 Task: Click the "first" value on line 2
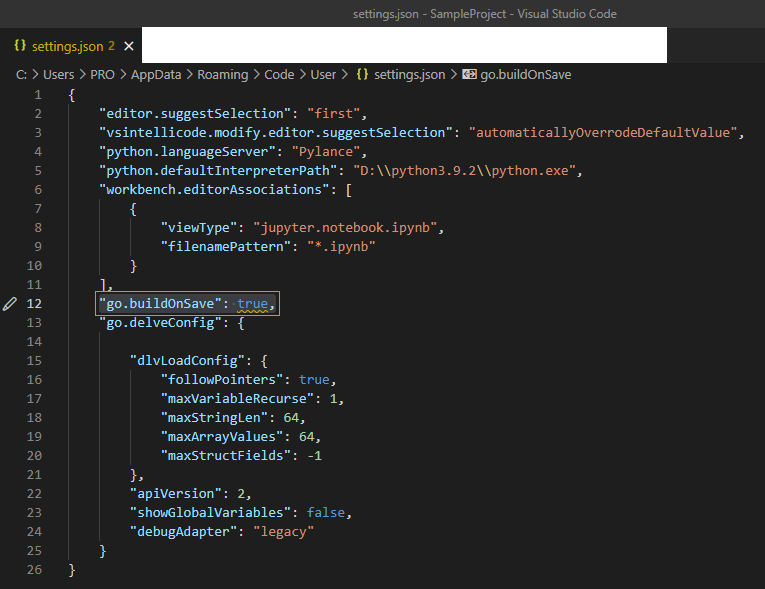pos(333,113)
